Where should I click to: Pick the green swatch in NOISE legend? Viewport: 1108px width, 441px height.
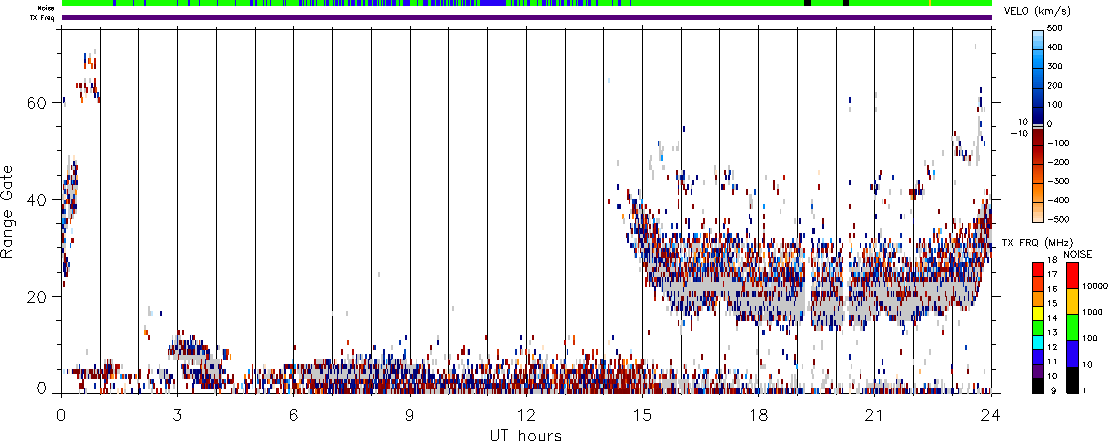[1071, 328]
